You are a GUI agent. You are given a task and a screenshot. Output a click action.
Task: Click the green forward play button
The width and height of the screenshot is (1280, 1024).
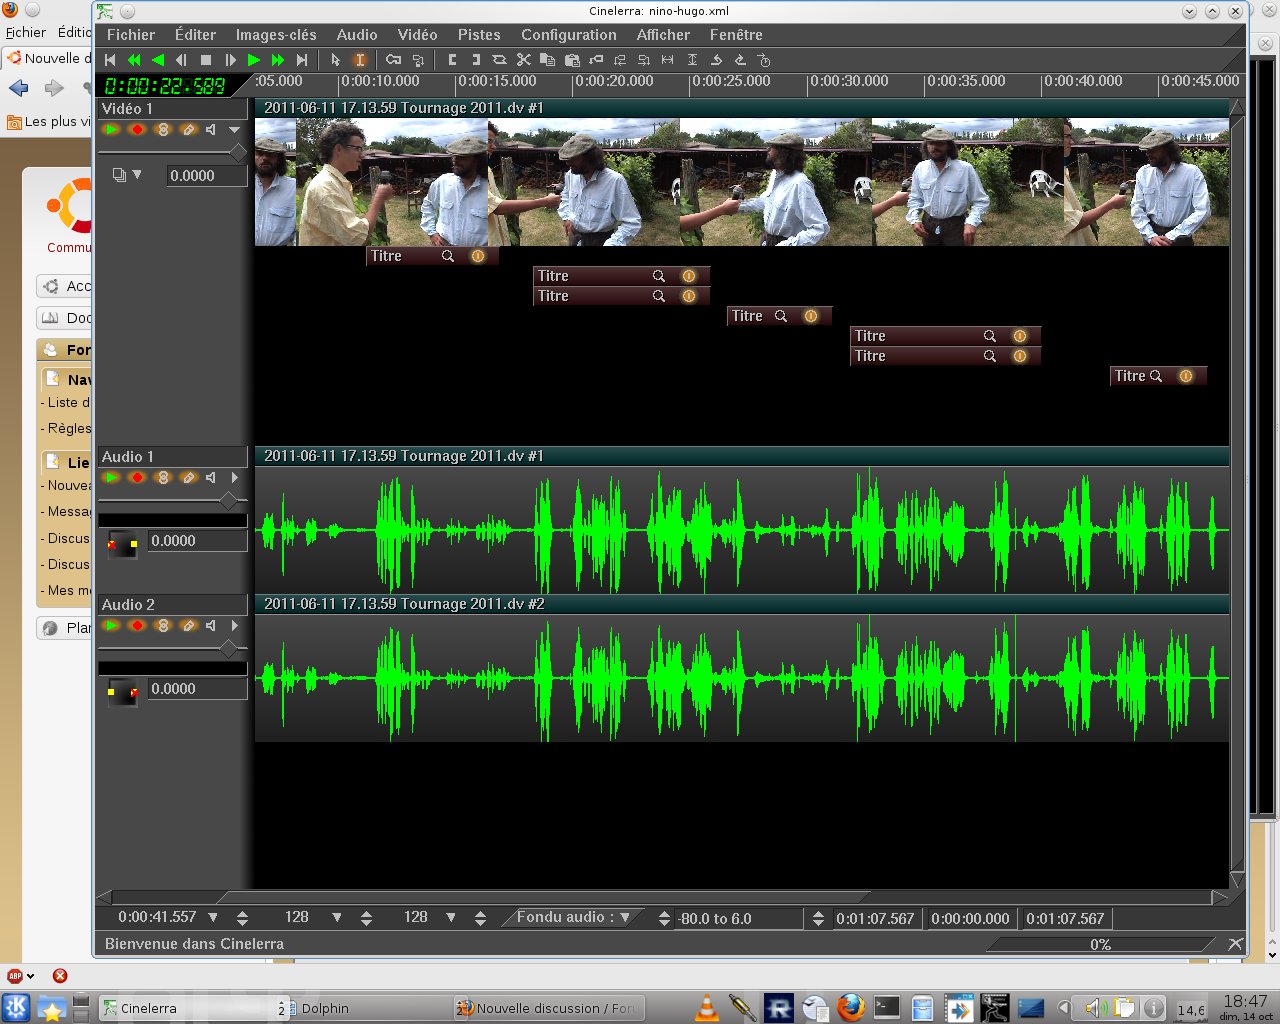click(x=254, y=60)
